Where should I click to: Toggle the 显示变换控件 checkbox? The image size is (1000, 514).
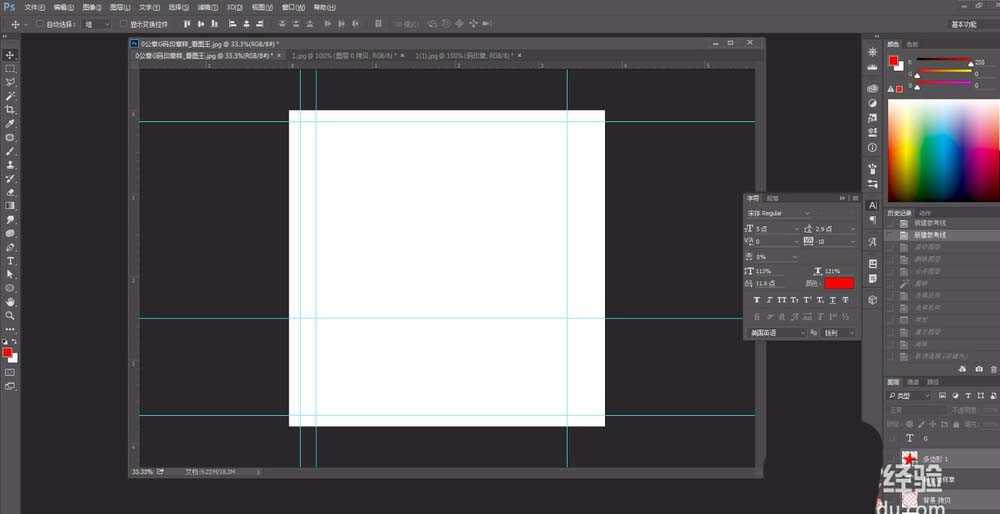(122, 23)
